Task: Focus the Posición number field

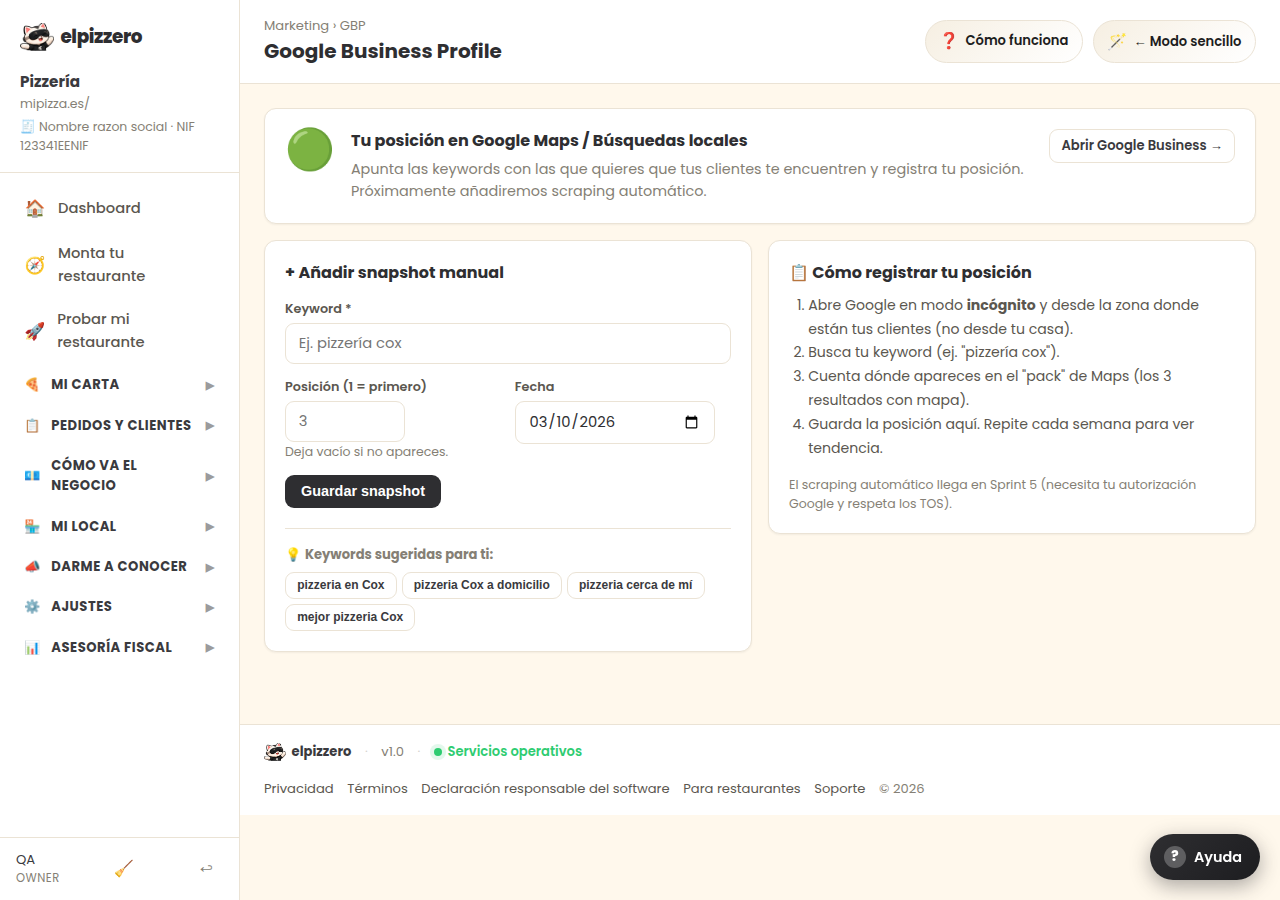Action: [345, 421]
